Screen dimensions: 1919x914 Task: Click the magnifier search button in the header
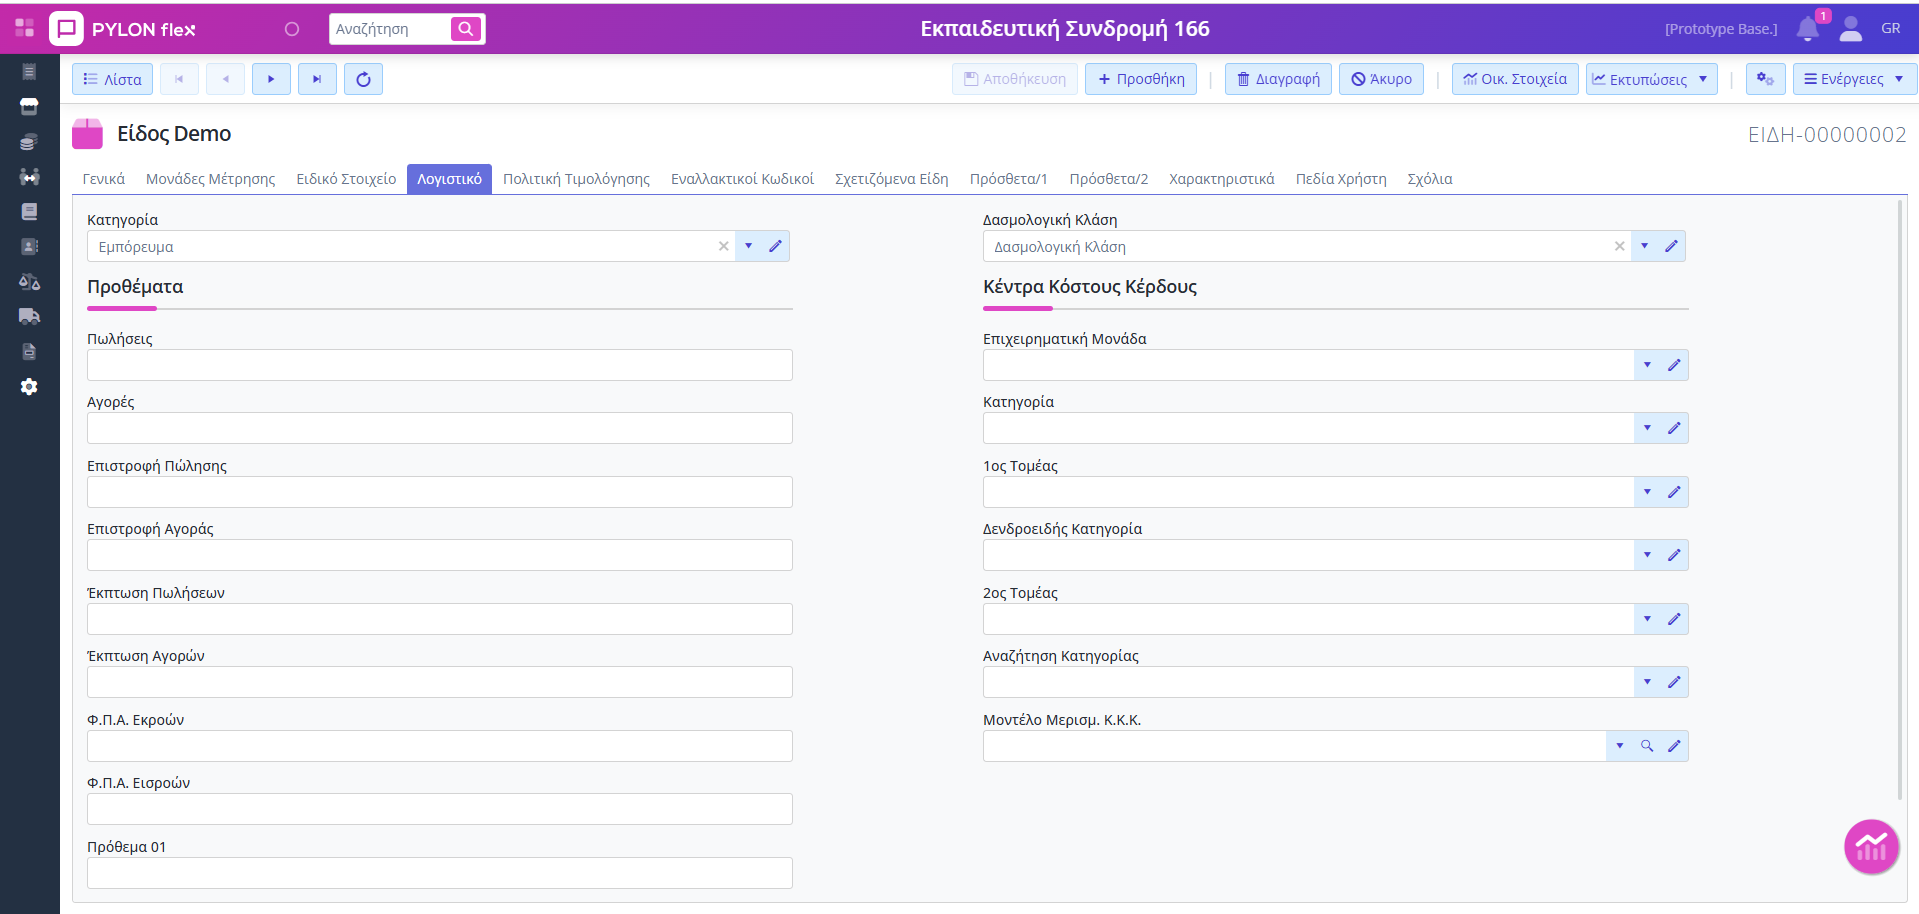[x=466, y=29]
